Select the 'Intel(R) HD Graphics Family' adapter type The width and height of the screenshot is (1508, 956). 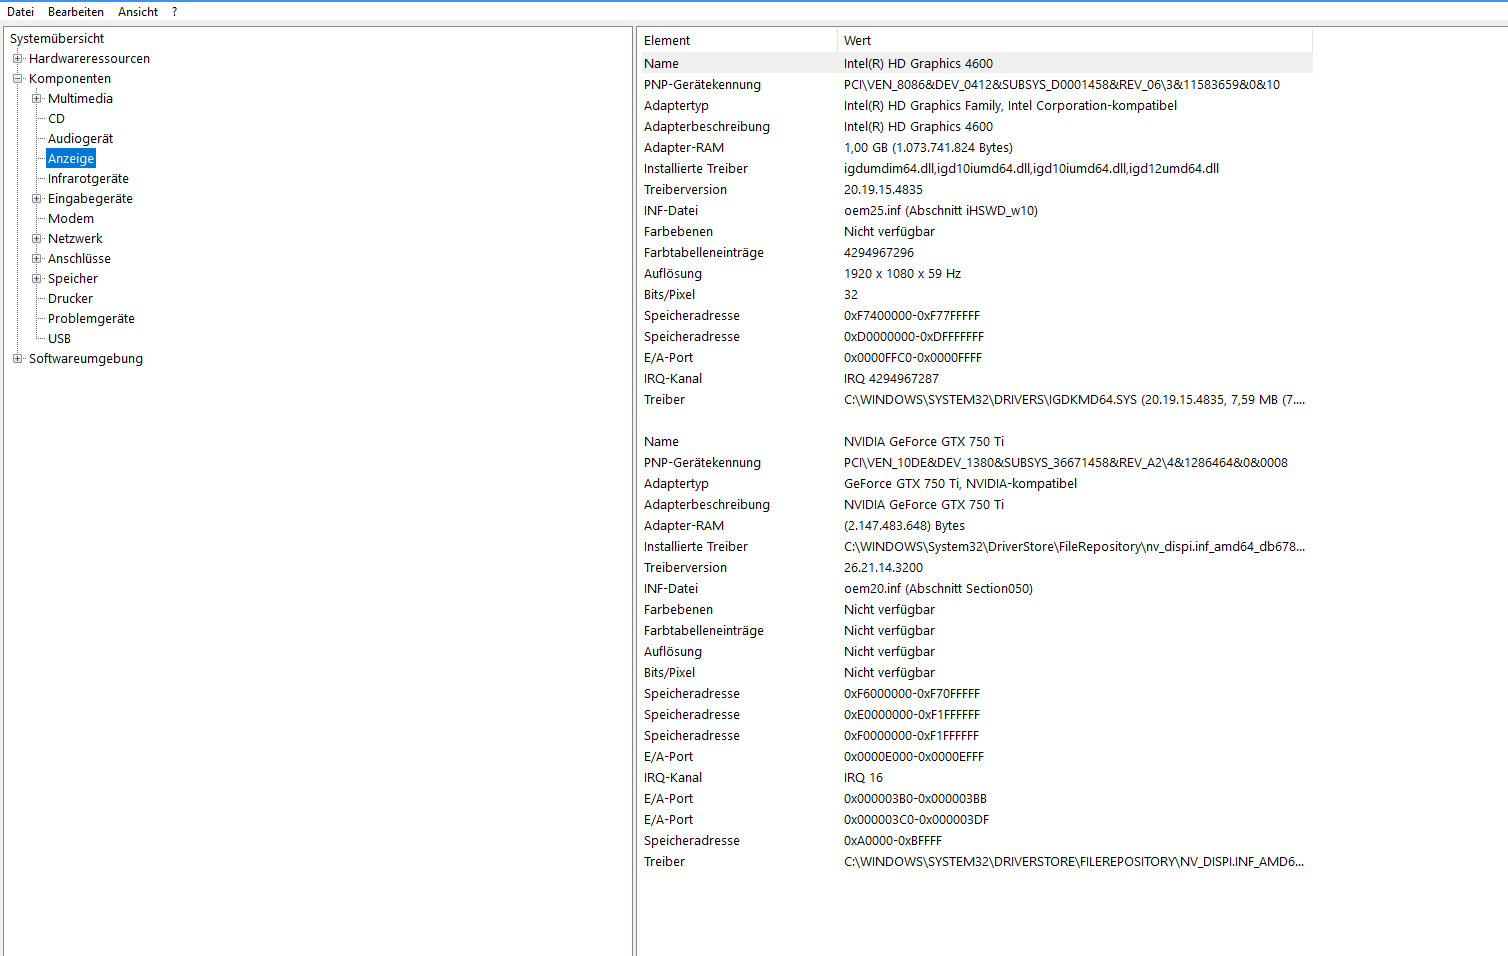[1010, 106]
